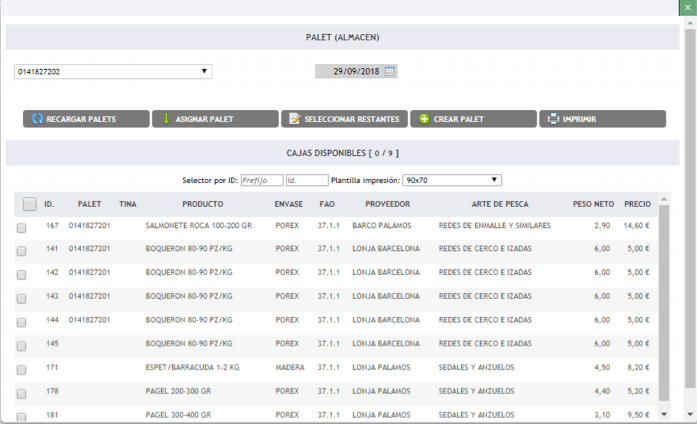
Task: Click the Id. selector input field
Action: [x=306, y=180]
